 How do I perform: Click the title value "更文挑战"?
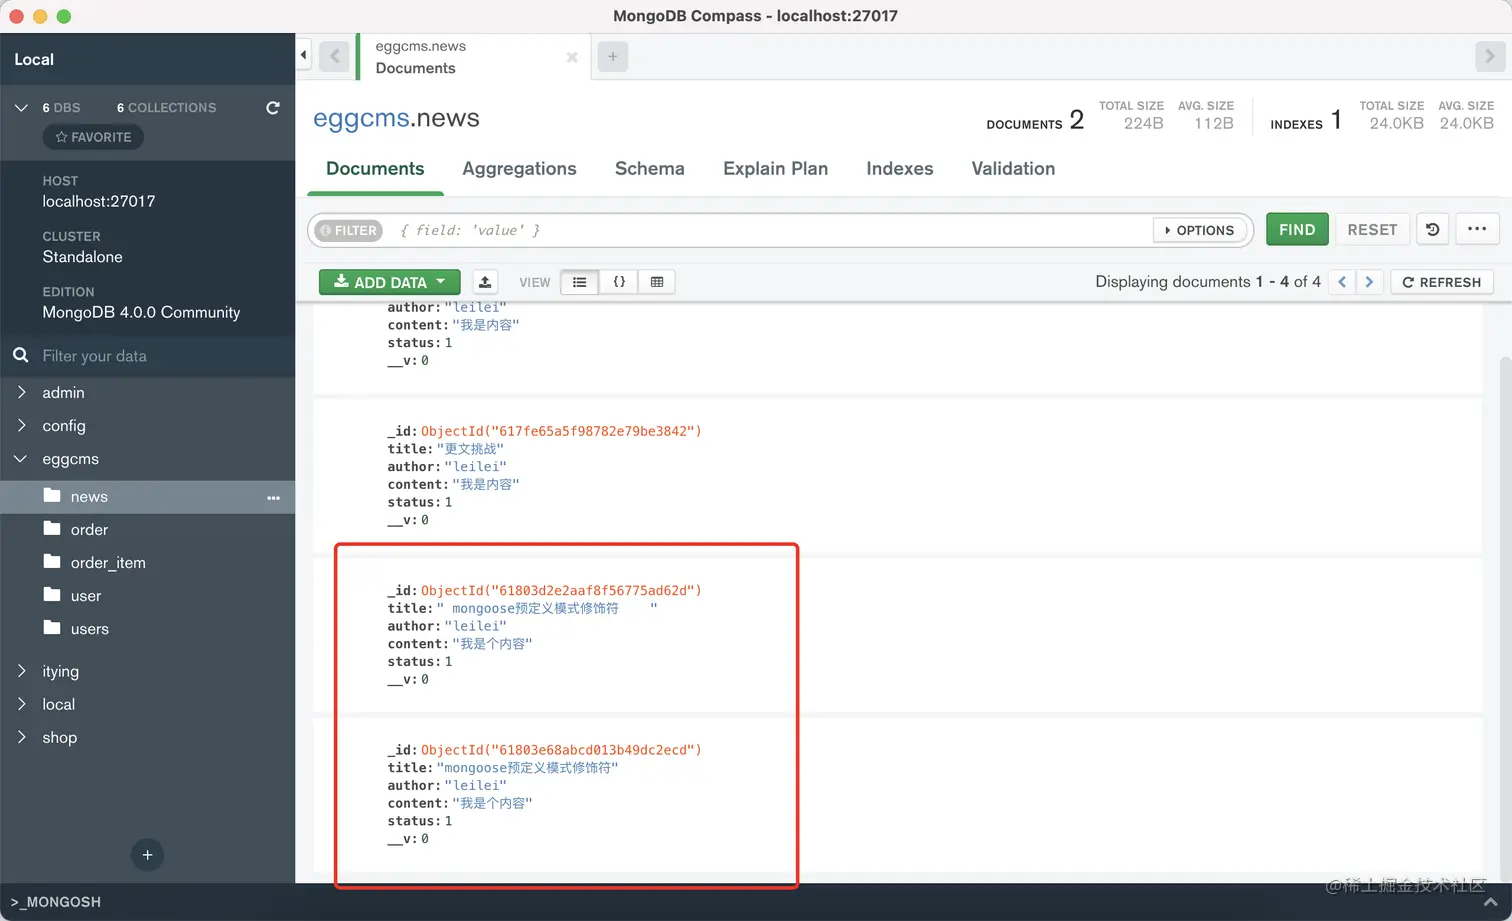coord(470,449)
